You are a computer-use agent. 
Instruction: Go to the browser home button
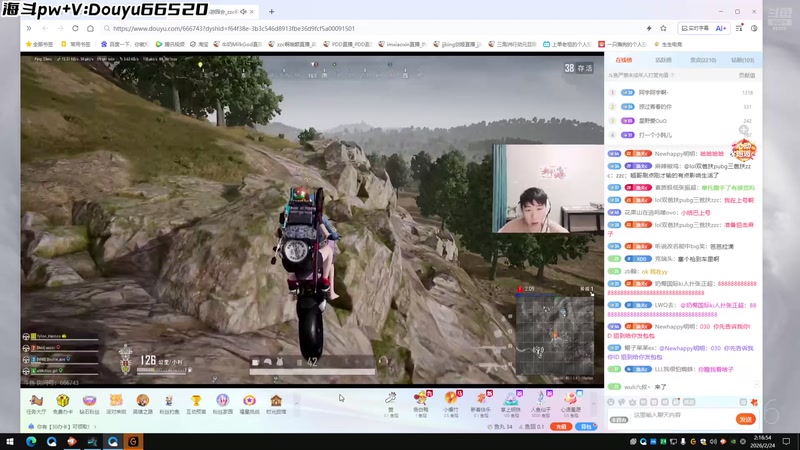(x=90, y=29)
